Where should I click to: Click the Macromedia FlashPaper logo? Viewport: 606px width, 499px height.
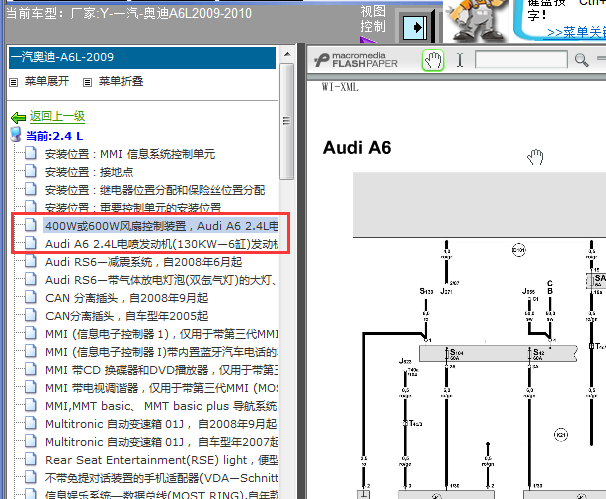tap(356, 60)
